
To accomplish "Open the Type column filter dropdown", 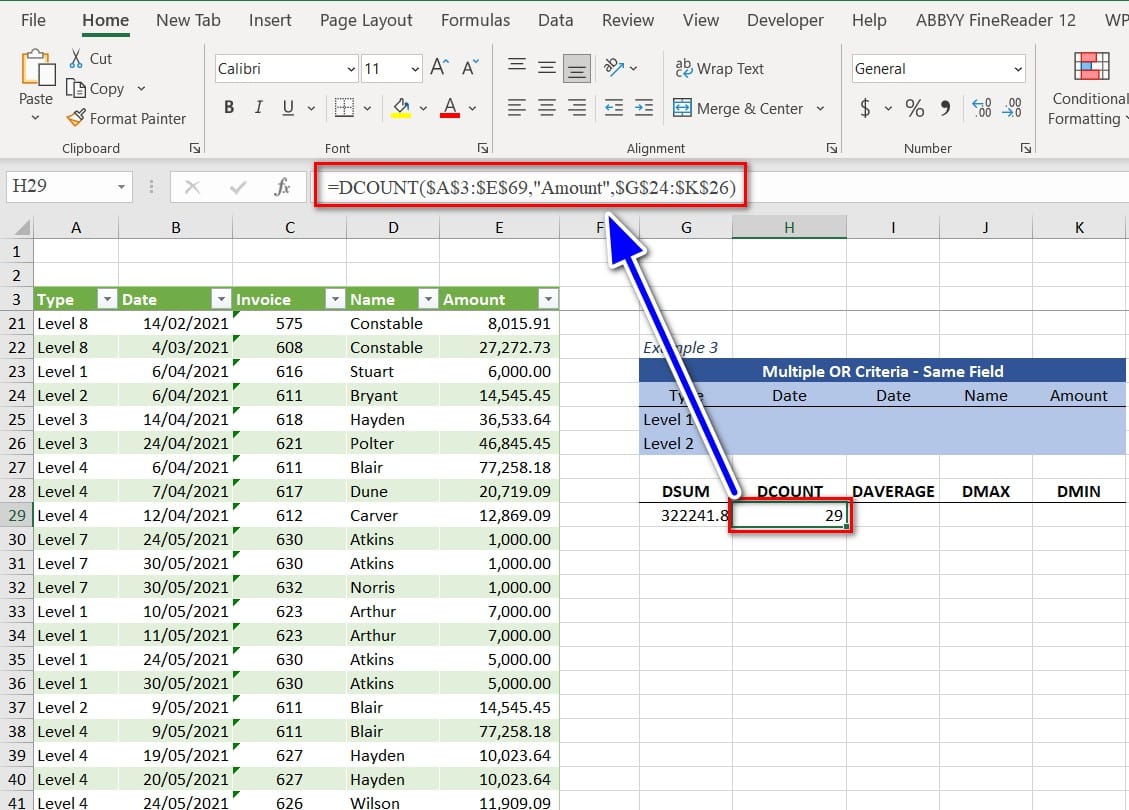I will tap(107, 299).
